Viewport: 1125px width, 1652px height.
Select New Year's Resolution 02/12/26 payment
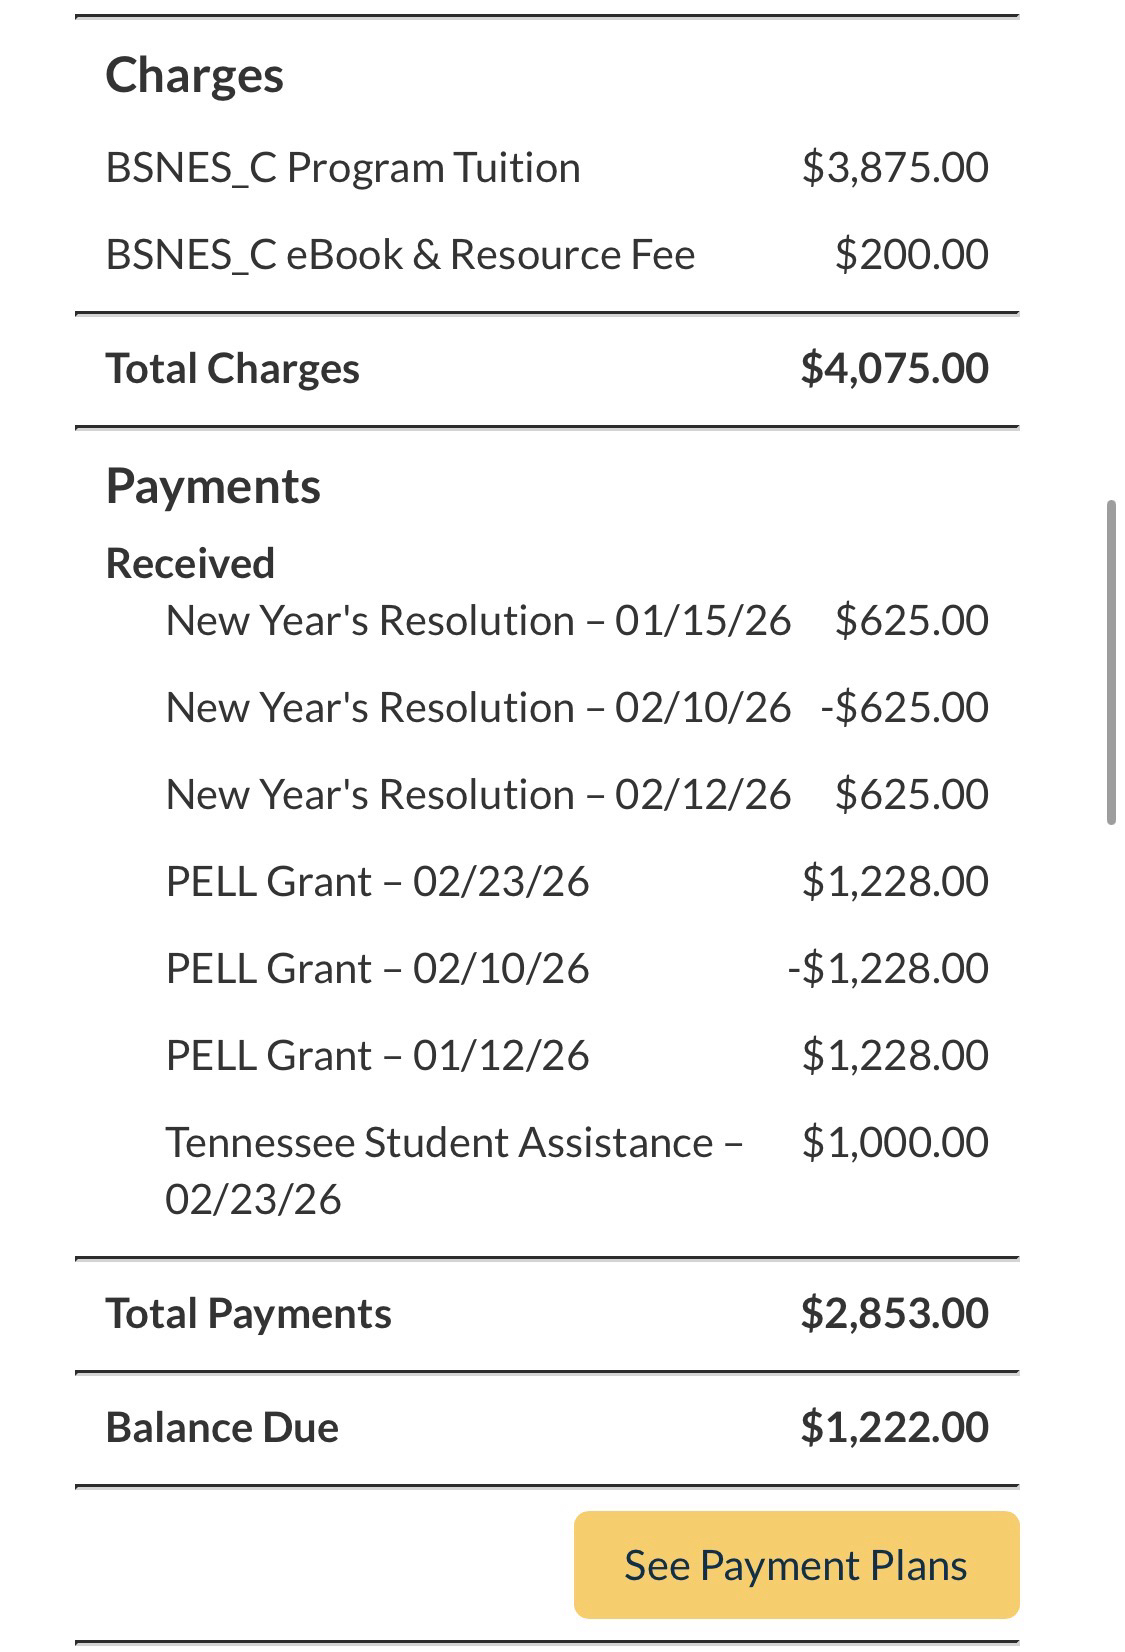click(x=478, y=795)
